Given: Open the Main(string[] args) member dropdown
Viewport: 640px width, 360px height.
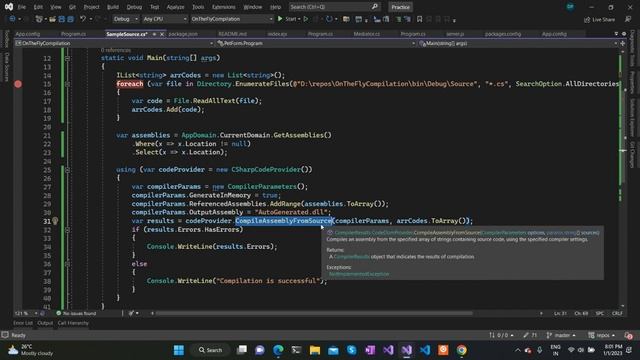Looking at the screenshot, I should [518, 43].
